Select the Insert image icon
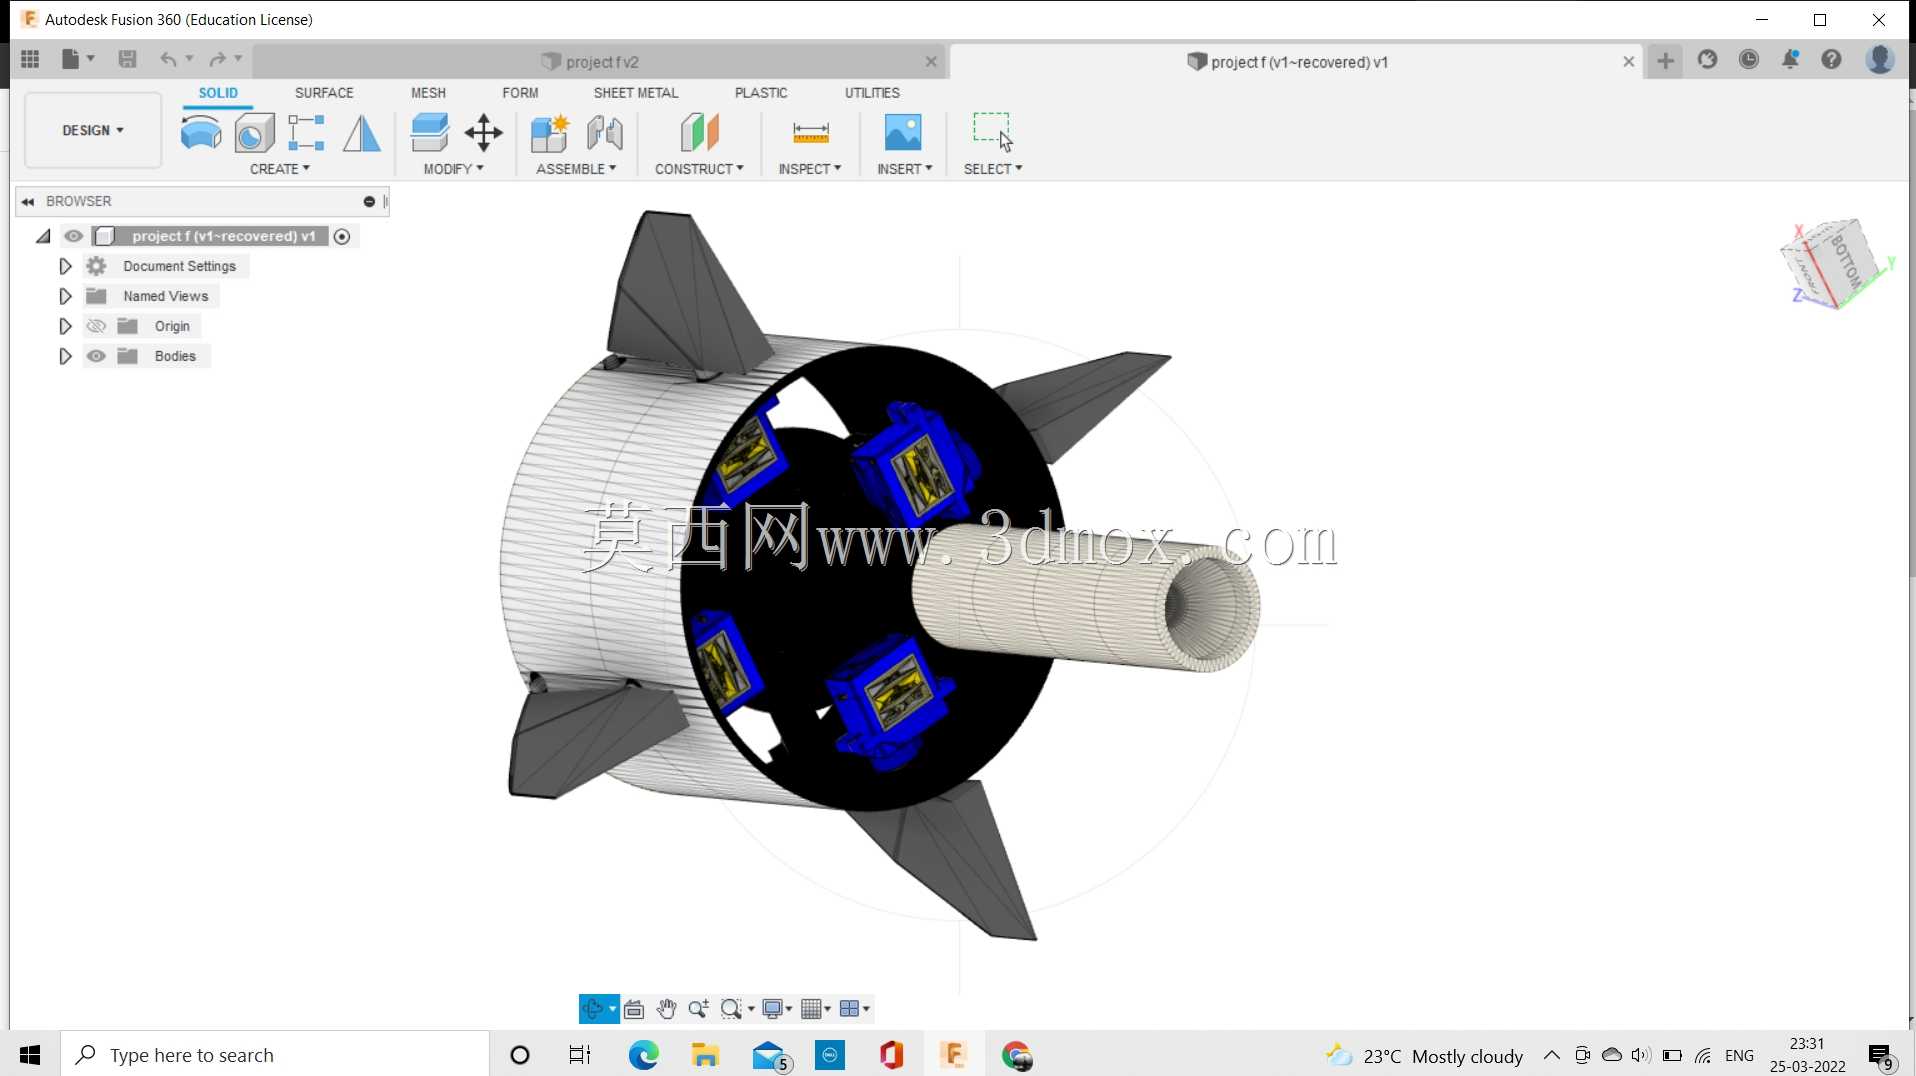The height and width of the screenshot is (1076, 1916). click(903, 132)
